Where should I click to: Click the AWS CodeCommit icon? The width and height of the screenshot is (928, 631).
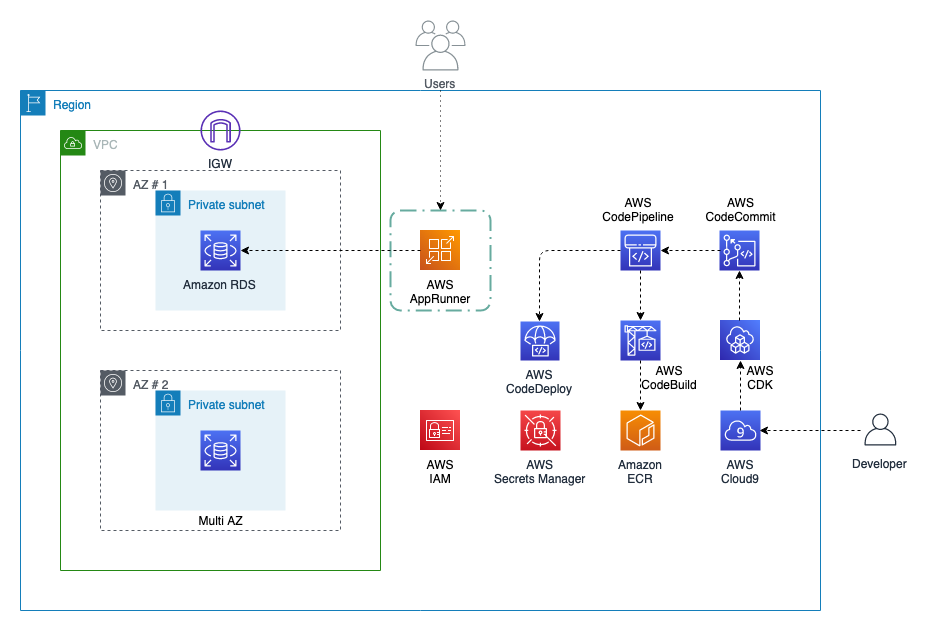click(x=740, y=250)
